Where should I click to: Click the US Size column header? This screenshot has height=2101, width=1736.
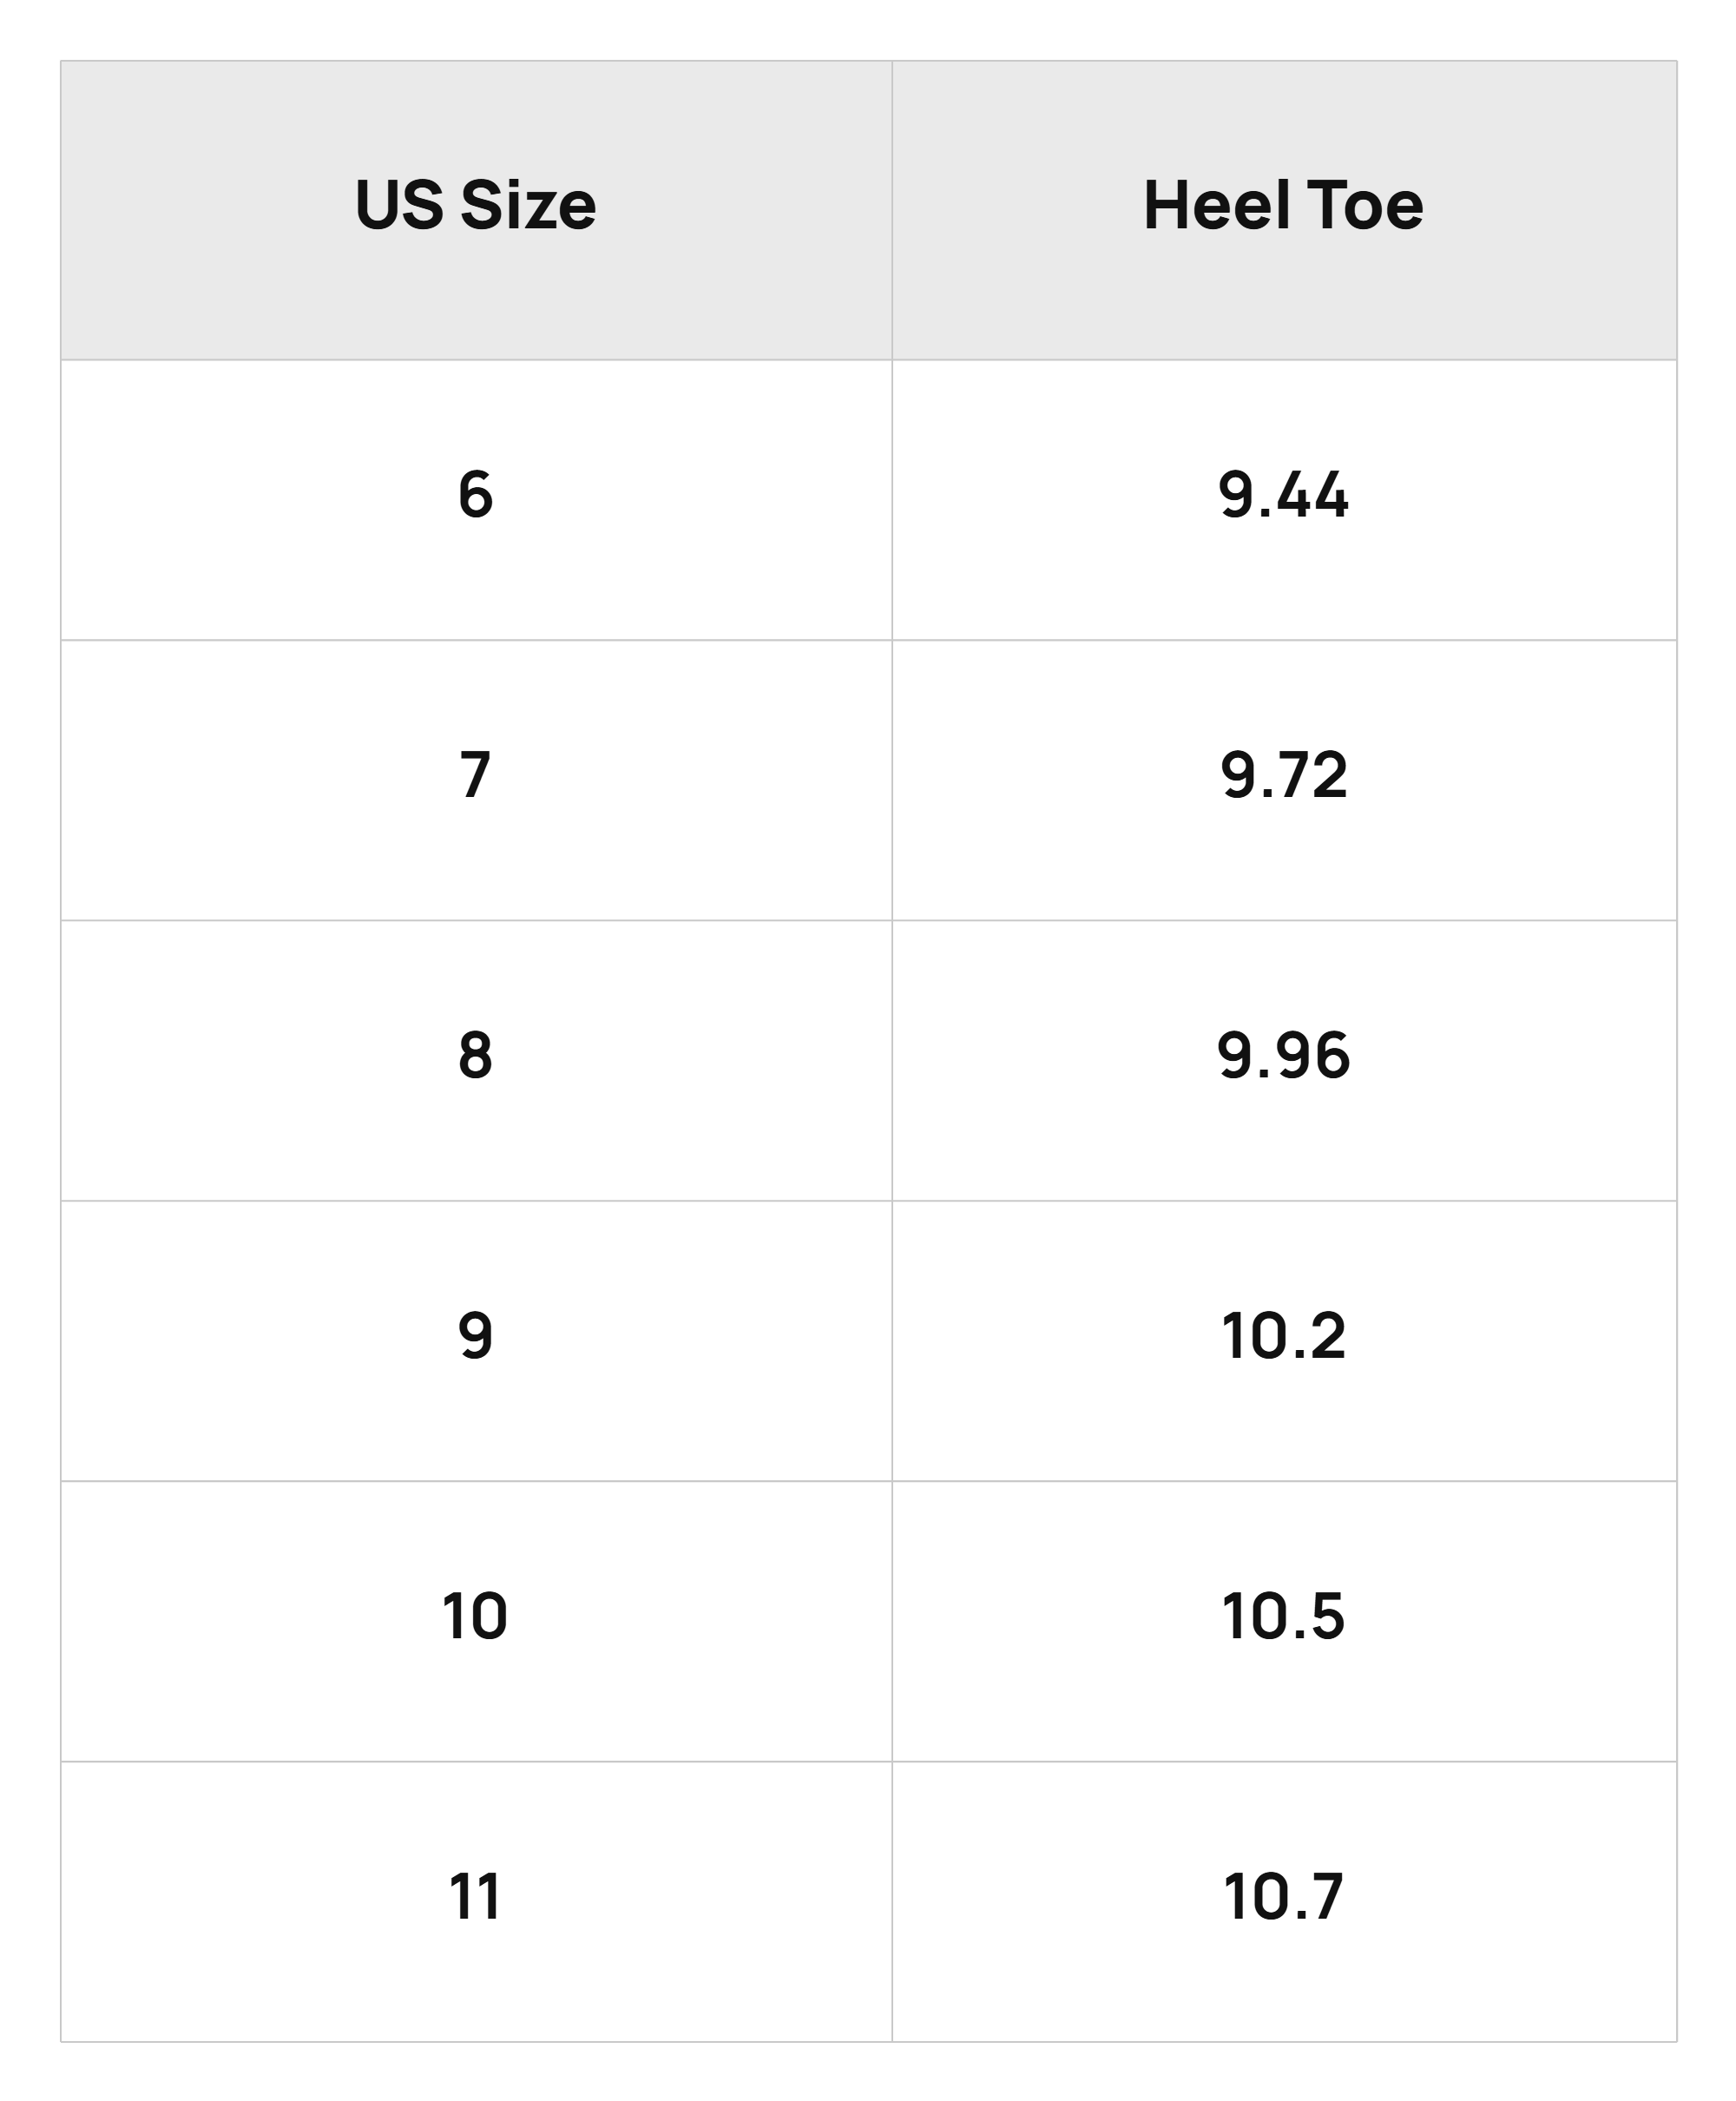coord(476,210)
